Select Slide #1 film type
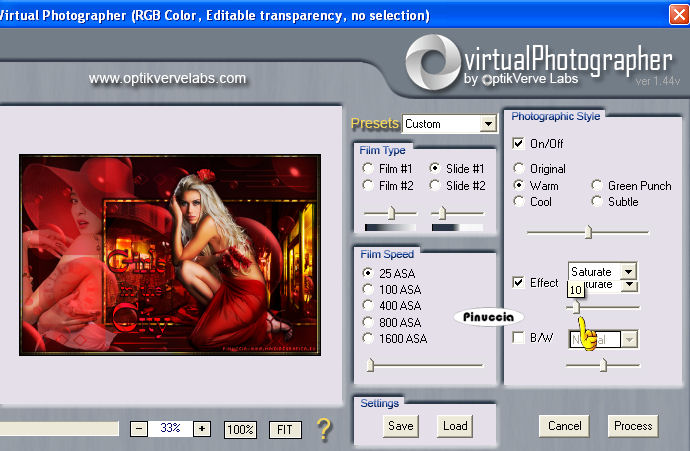The height and width of the screenshot is (451, 690). (x=435, y=169)
